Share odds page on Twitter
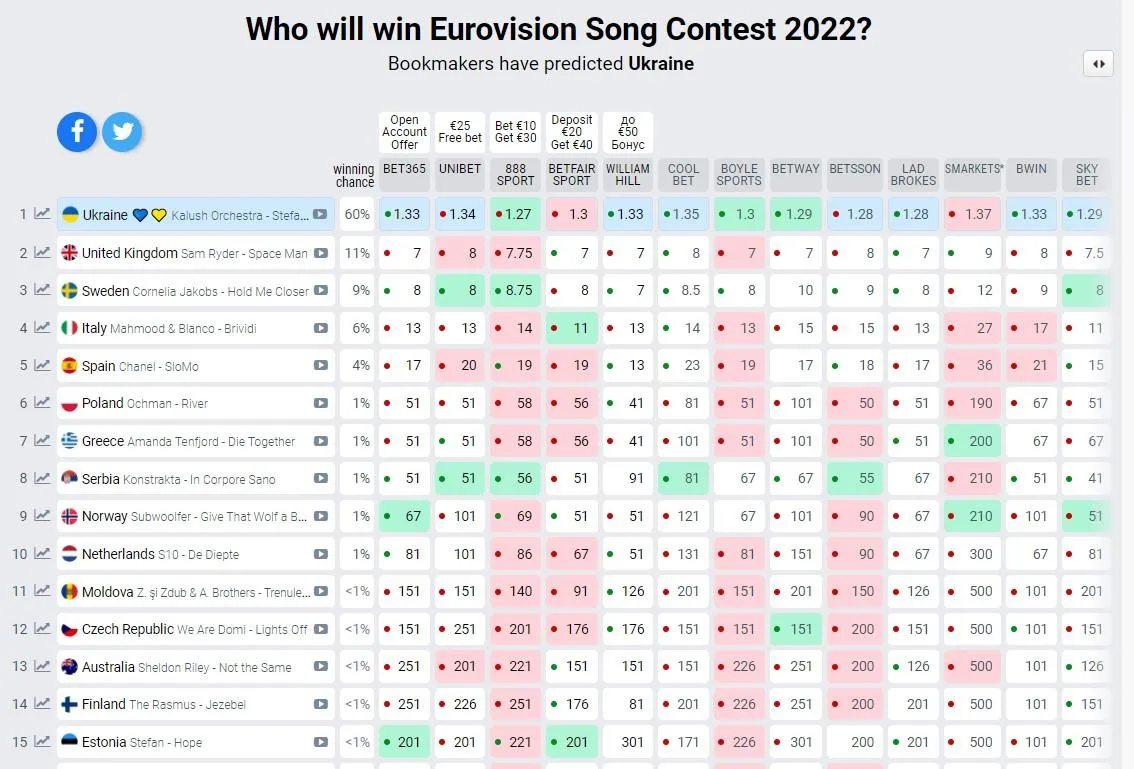 122,132
